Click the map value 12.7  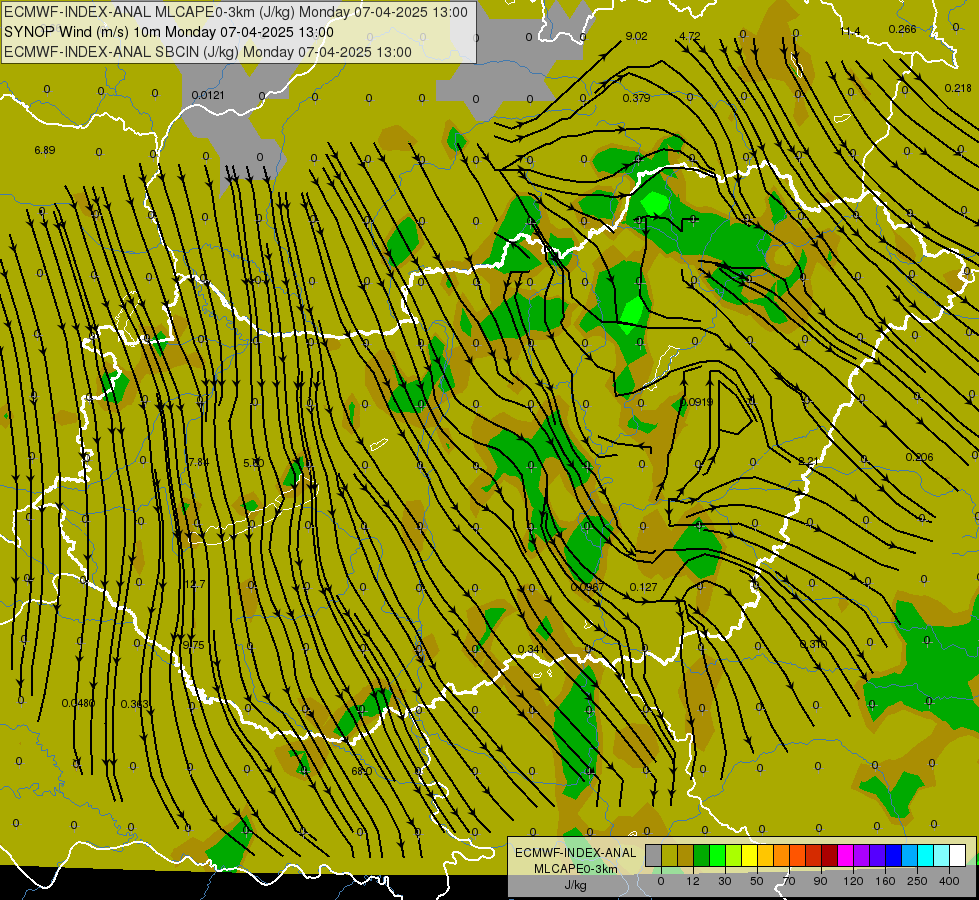(x=195, y=584)
